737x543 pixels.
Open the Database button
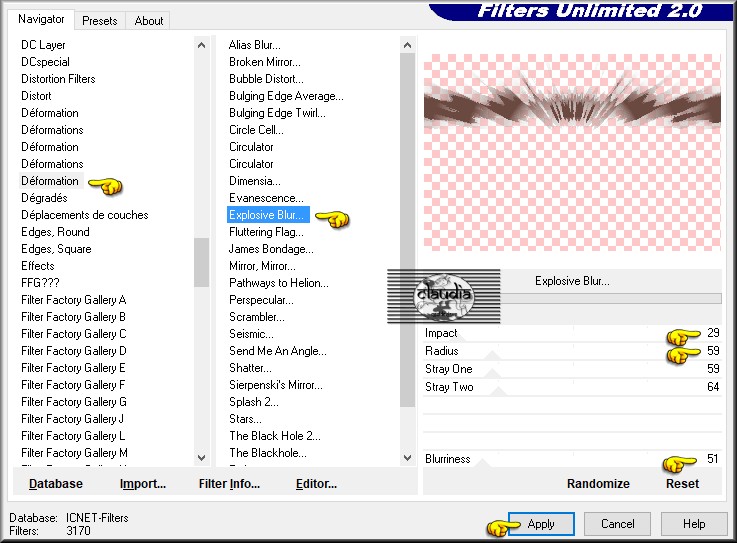pos(55,484)
